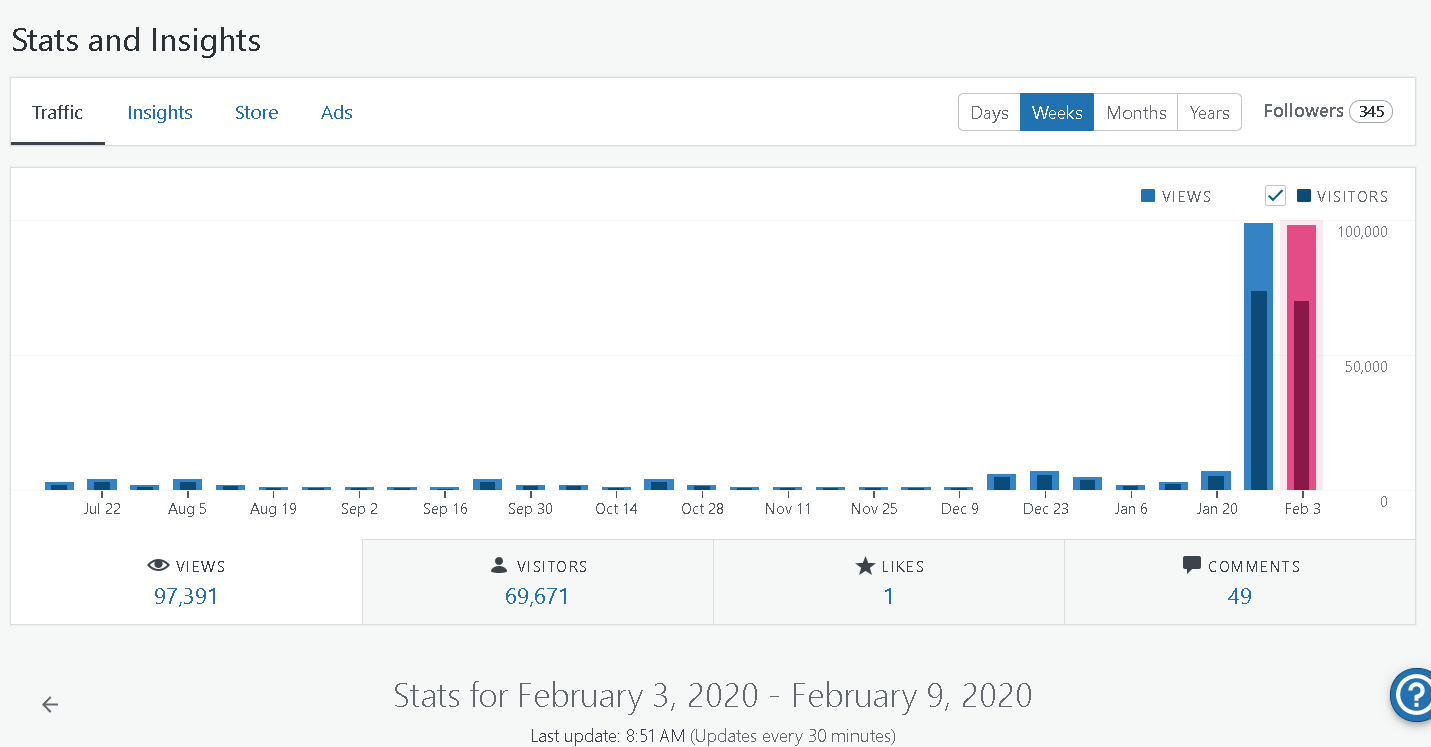Click the blue Views legend swatch
1431x747 pixels.
(x=1148, y=196)
